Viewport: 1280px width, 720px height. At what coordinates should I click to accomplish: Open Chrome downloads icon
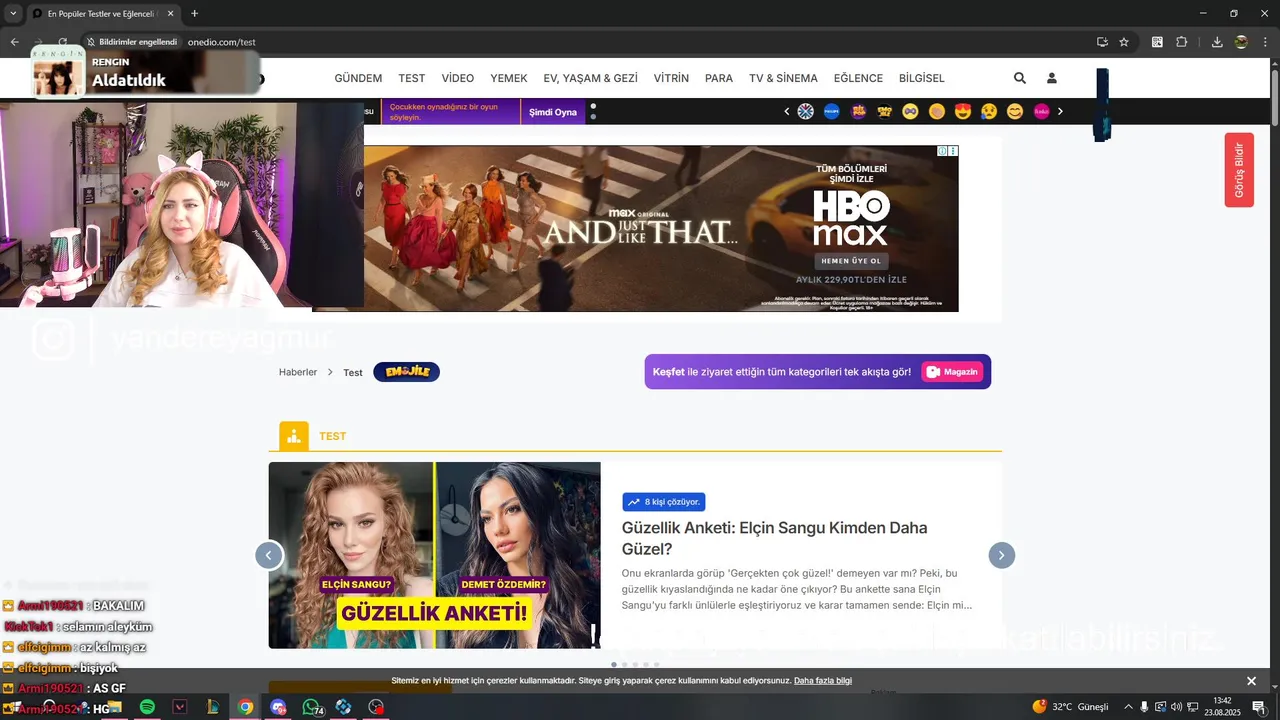[x=1217, y=42]
